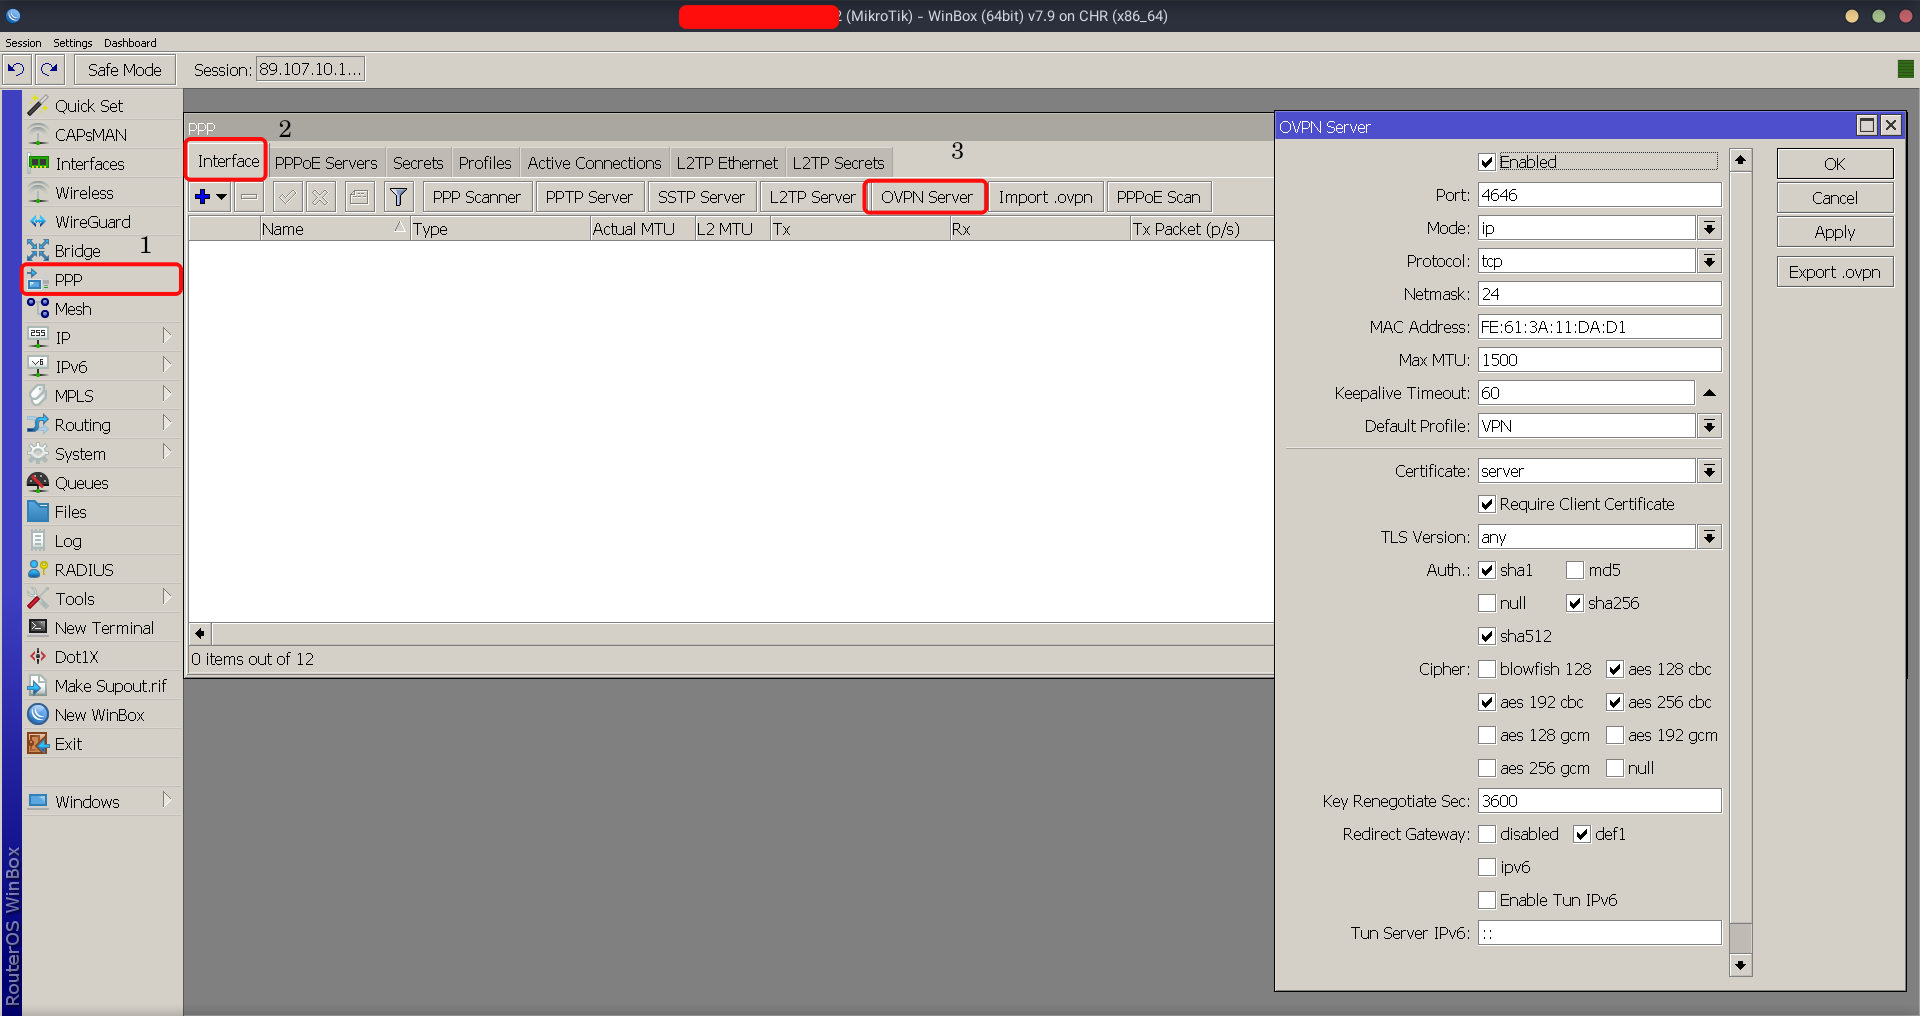Enable the aes 256 gcm cipher

[x=1487, y=768]
